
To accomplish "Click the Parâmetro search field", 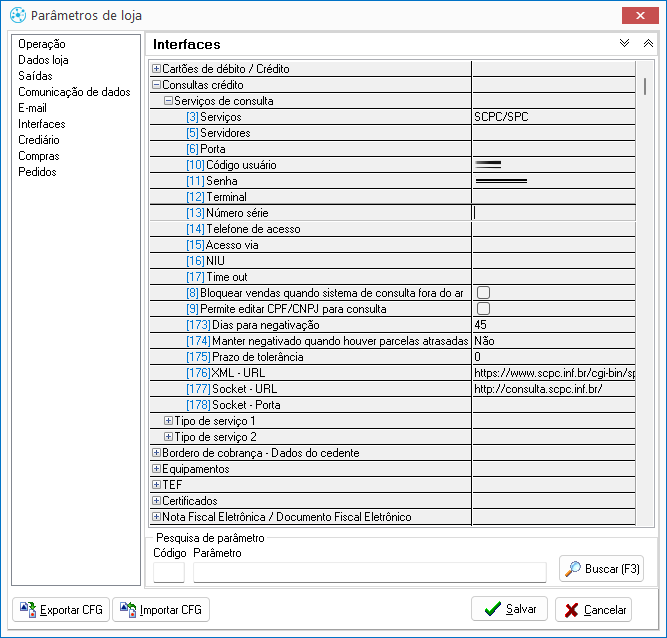I will 370,572.
